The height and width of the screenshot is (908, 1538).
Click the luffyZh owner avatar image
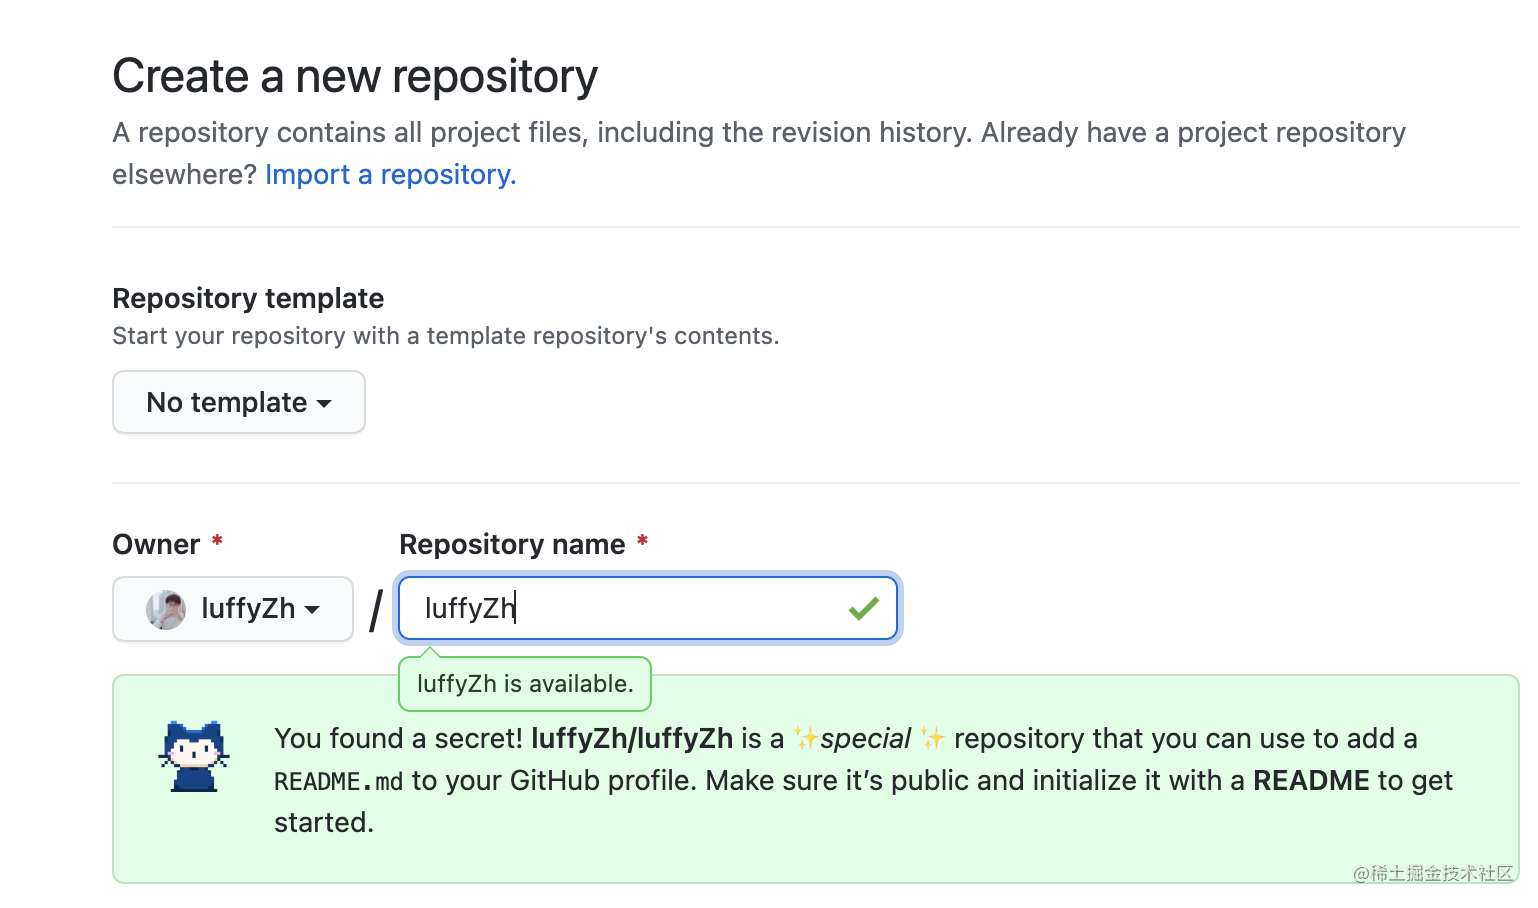[166, 609]
